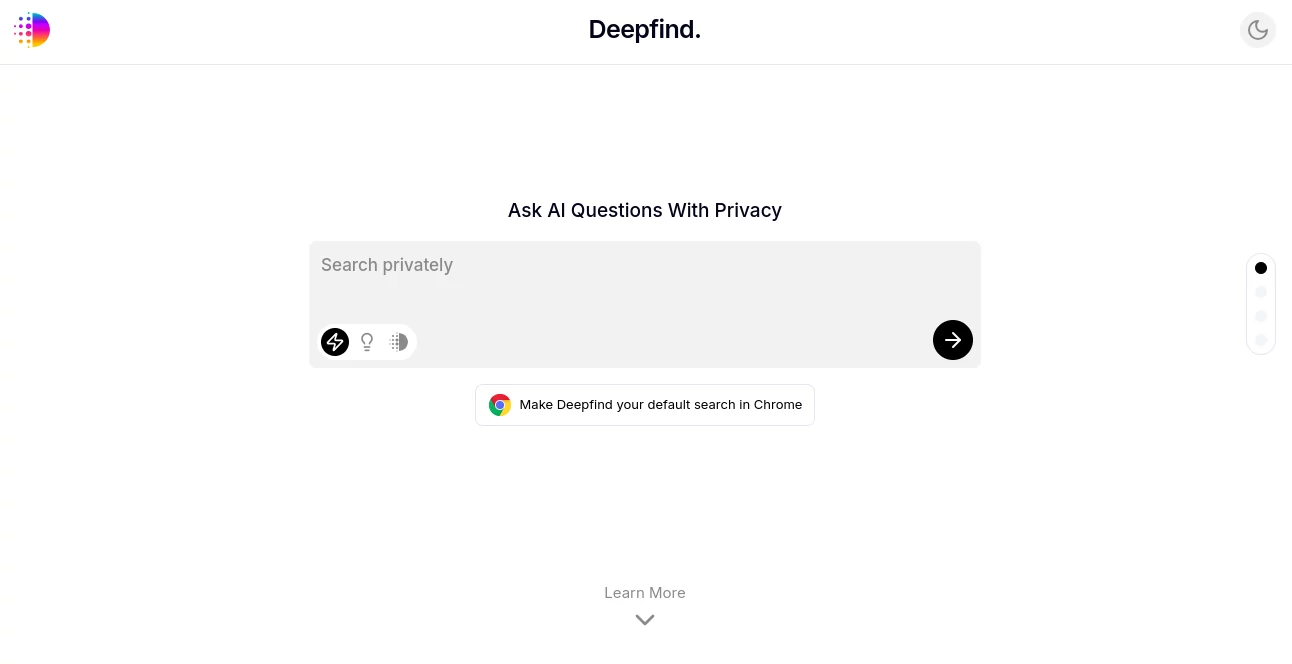Screen dimensions: 1292x664
Task: Click the bottom dot of the page indicator
Action: pos(1261,339)
